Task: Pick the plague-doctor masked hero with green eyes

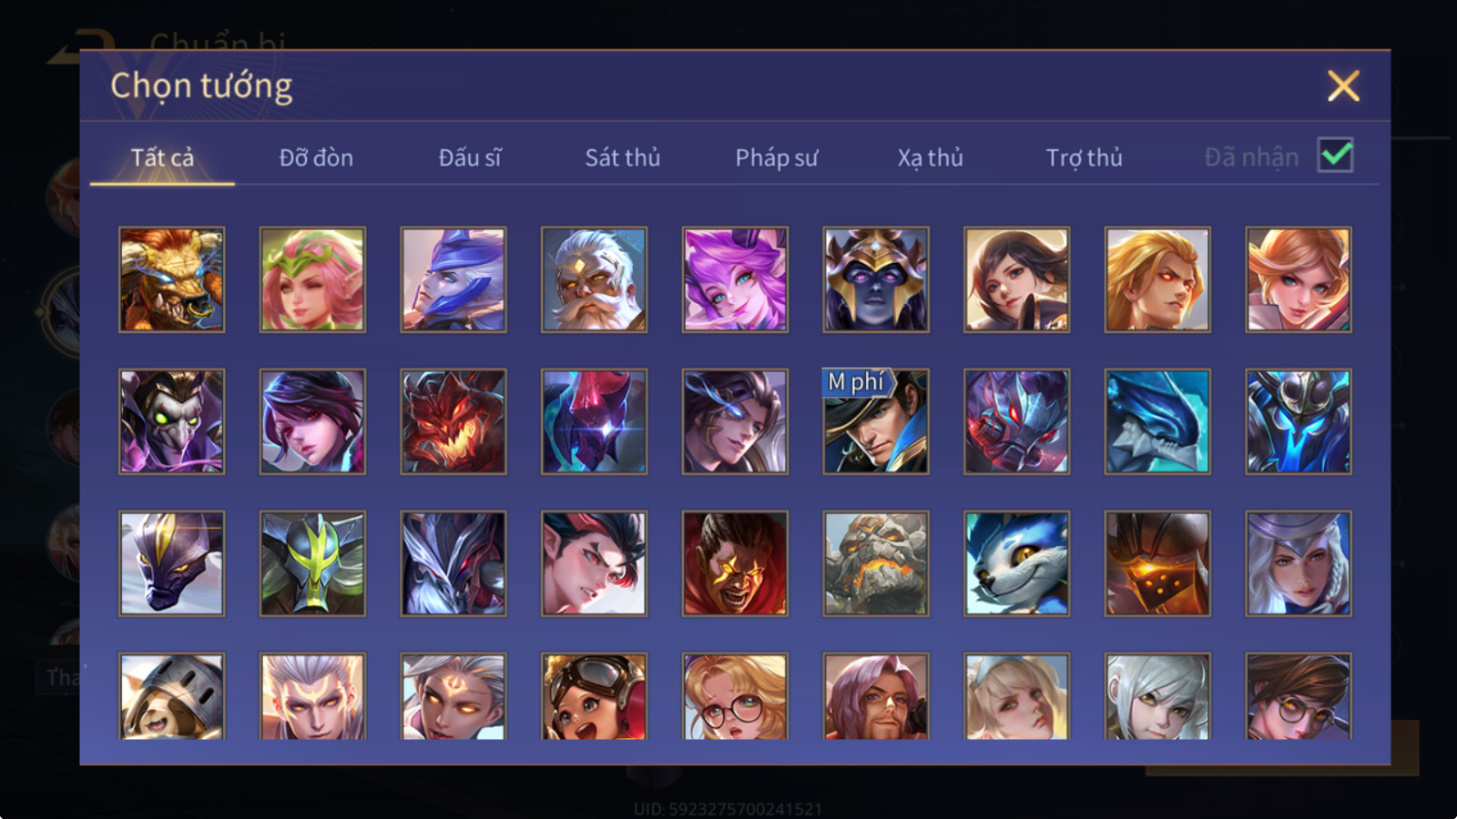Action: tap(172, 421)
